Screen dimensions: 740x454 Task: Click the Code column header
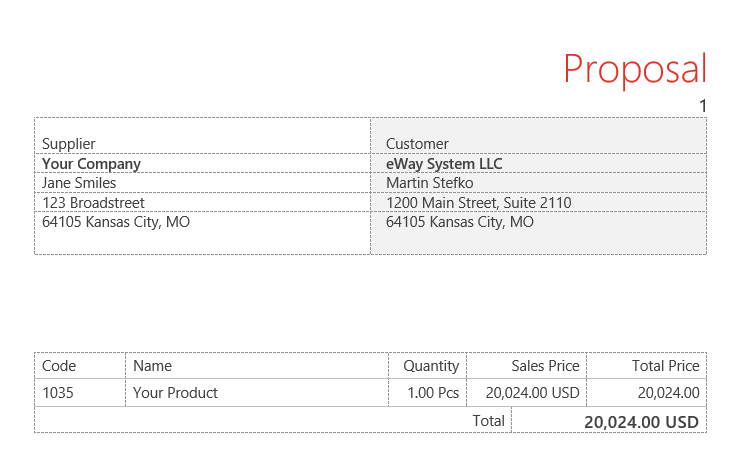pos(80,366)
